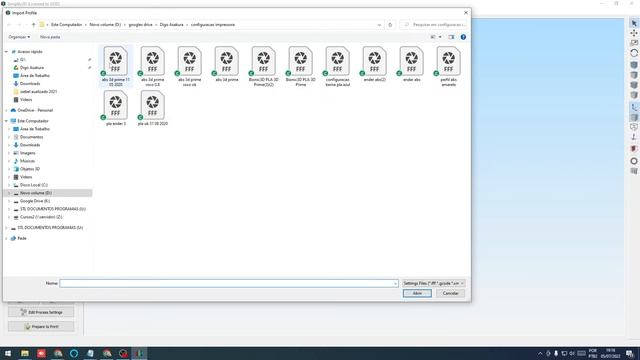Image resolution: width=640 pixels, height=360 pixels.
Task: Select file pla ender 3
Action: coord(116,108)
